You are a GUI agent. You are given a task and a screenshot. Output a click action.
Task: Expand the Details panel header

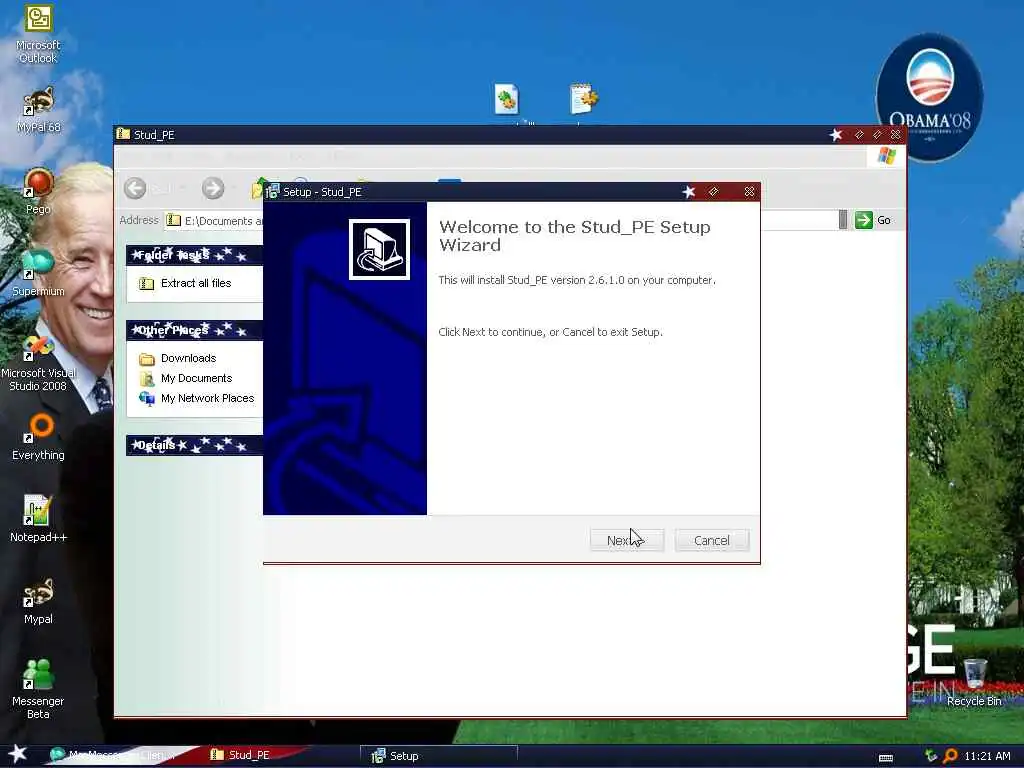coord(195,445)
